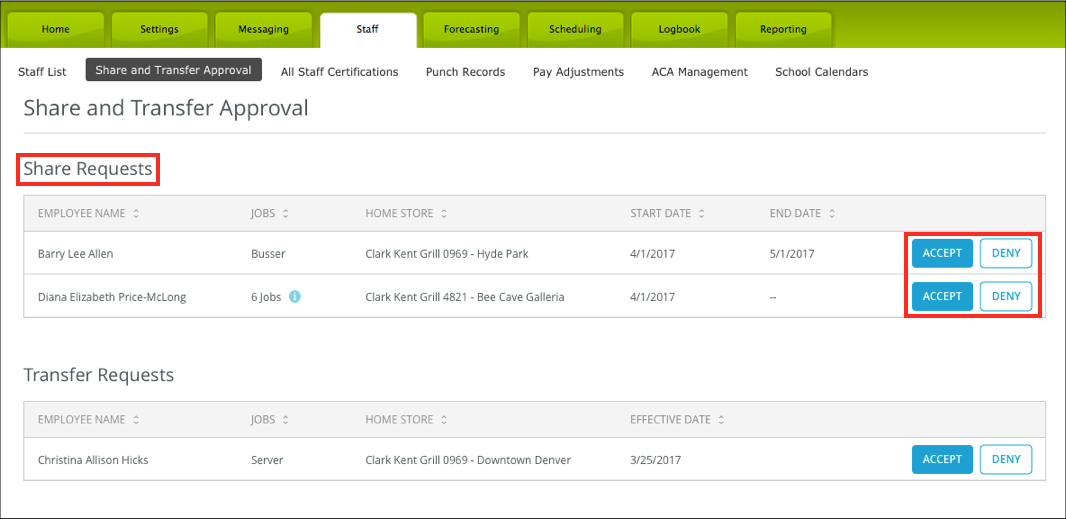This screenshot has height=519, width=1066.
Task: Open the 6 Jobs info icon
Action: coord(294,297)
